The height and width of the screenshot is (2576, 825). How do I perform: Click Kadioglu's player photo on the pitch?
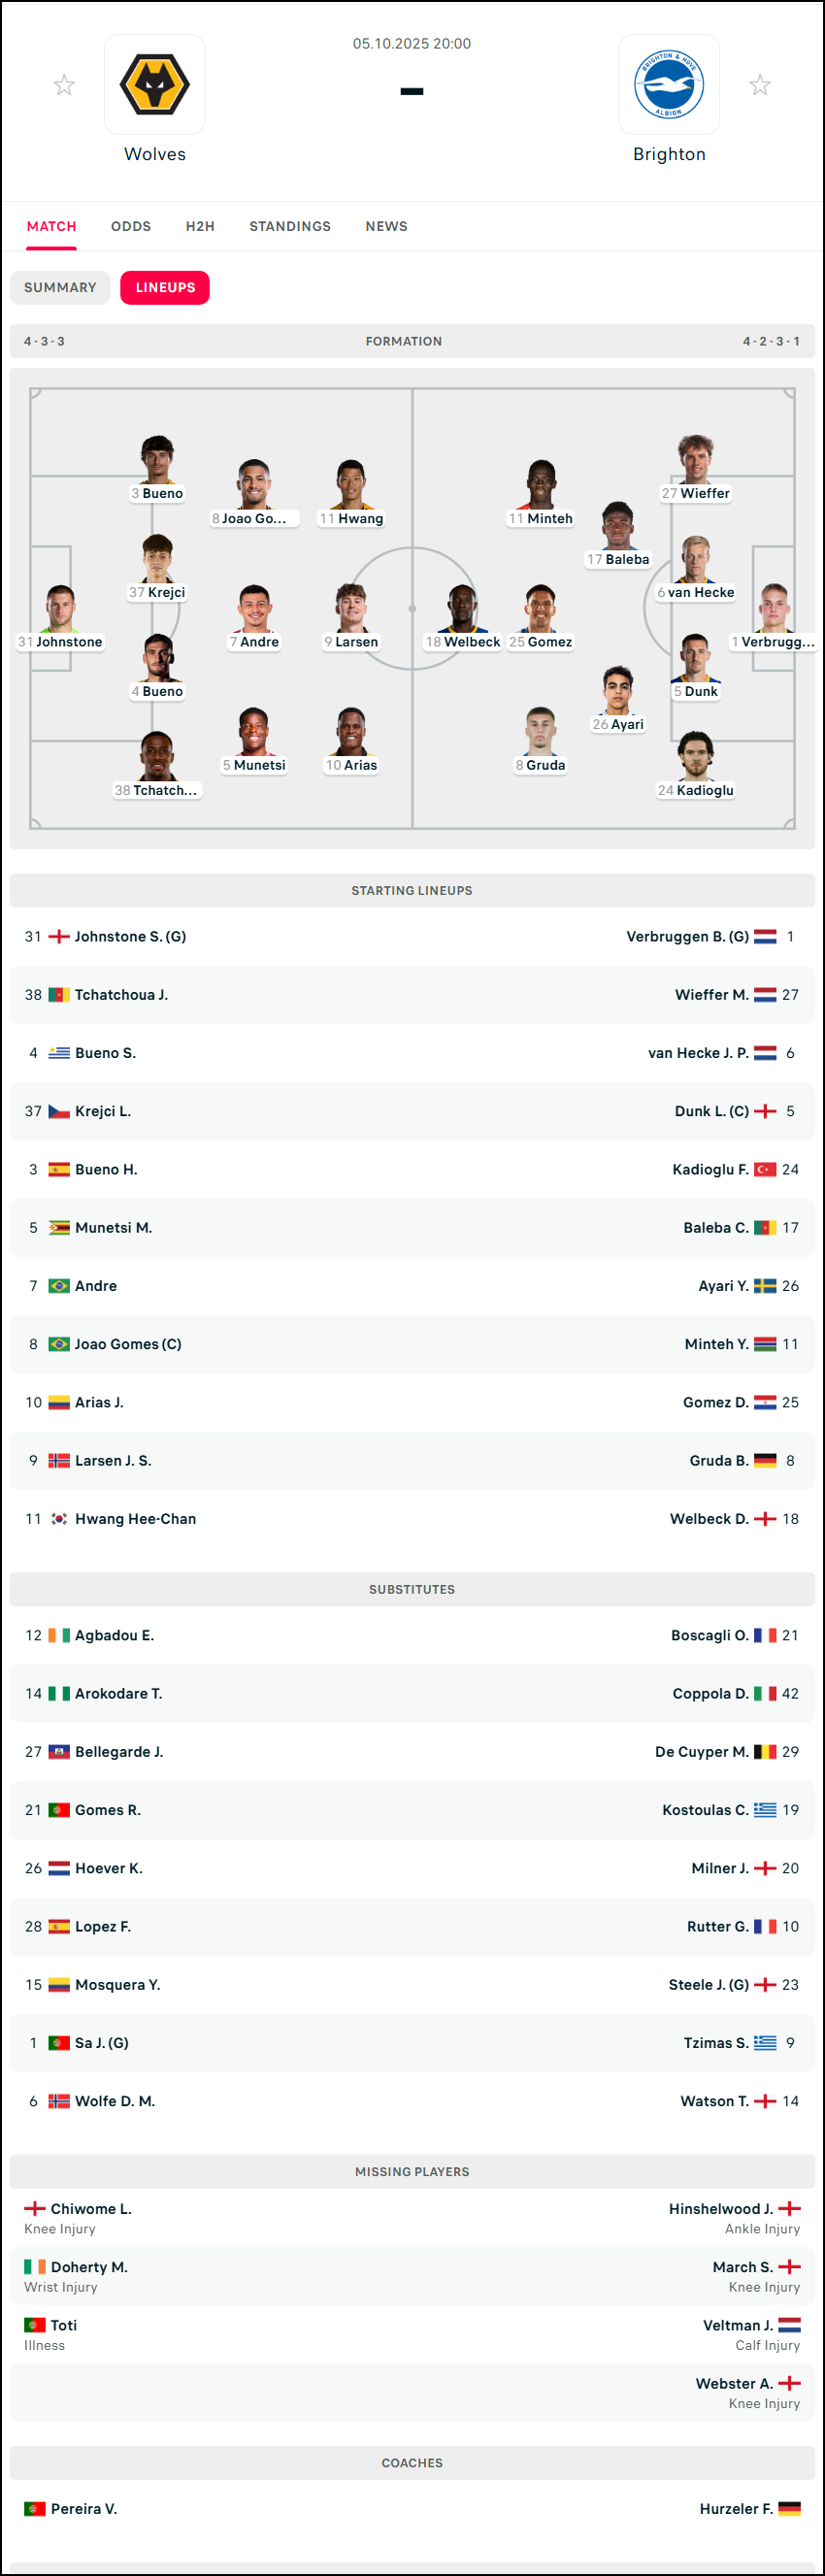pos(695,756)
